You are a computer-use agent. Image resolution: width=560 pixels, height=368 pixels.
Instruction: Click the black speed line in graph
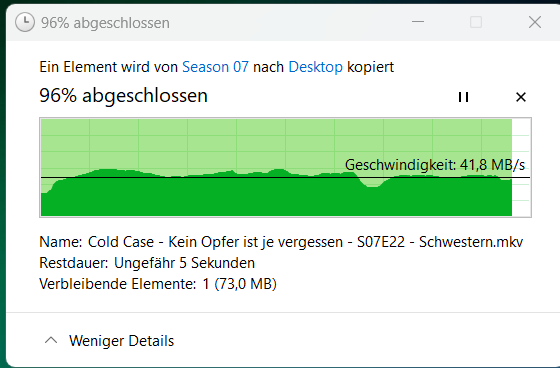[285, 178]
